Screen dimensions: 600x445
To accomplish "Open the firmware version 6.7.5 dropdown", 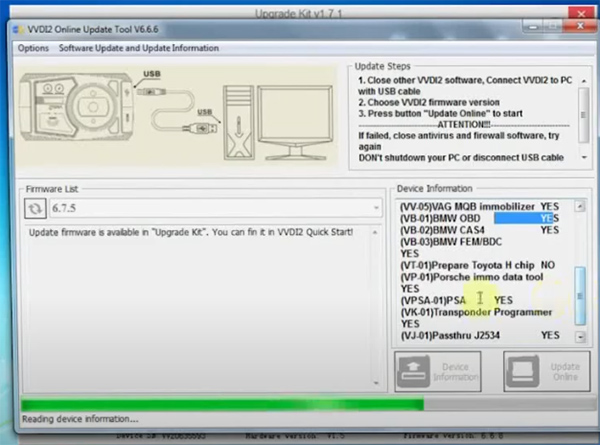I will [216, 208].
